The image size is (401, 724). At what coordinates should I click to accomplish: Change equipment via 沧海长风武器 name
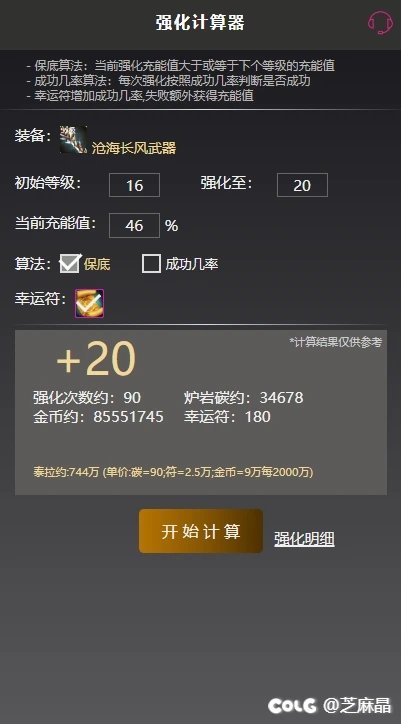[134, 148]
